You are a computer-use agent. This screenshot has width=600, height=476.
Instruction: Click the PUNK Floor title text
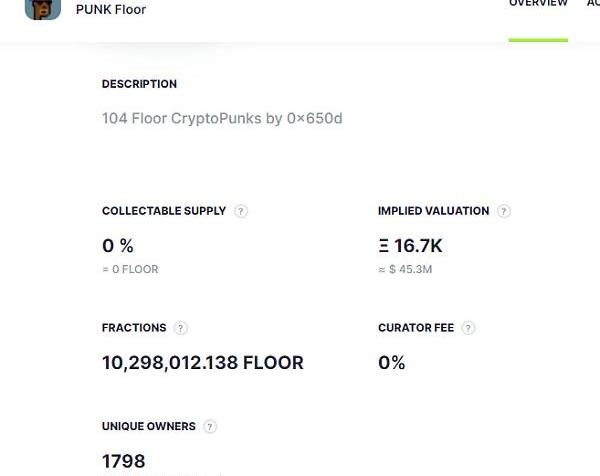coord(111,10)
